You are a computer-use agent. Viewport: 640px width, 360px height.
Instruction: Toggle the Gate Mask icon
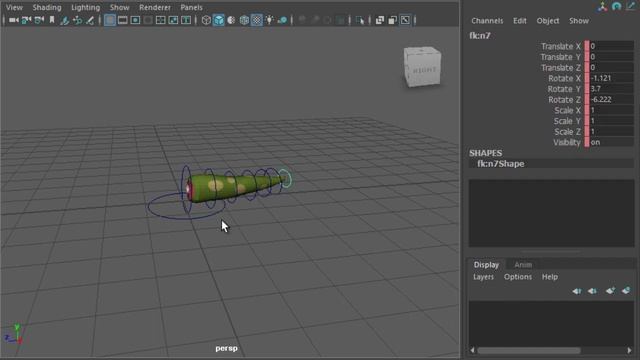pos(148,20)
